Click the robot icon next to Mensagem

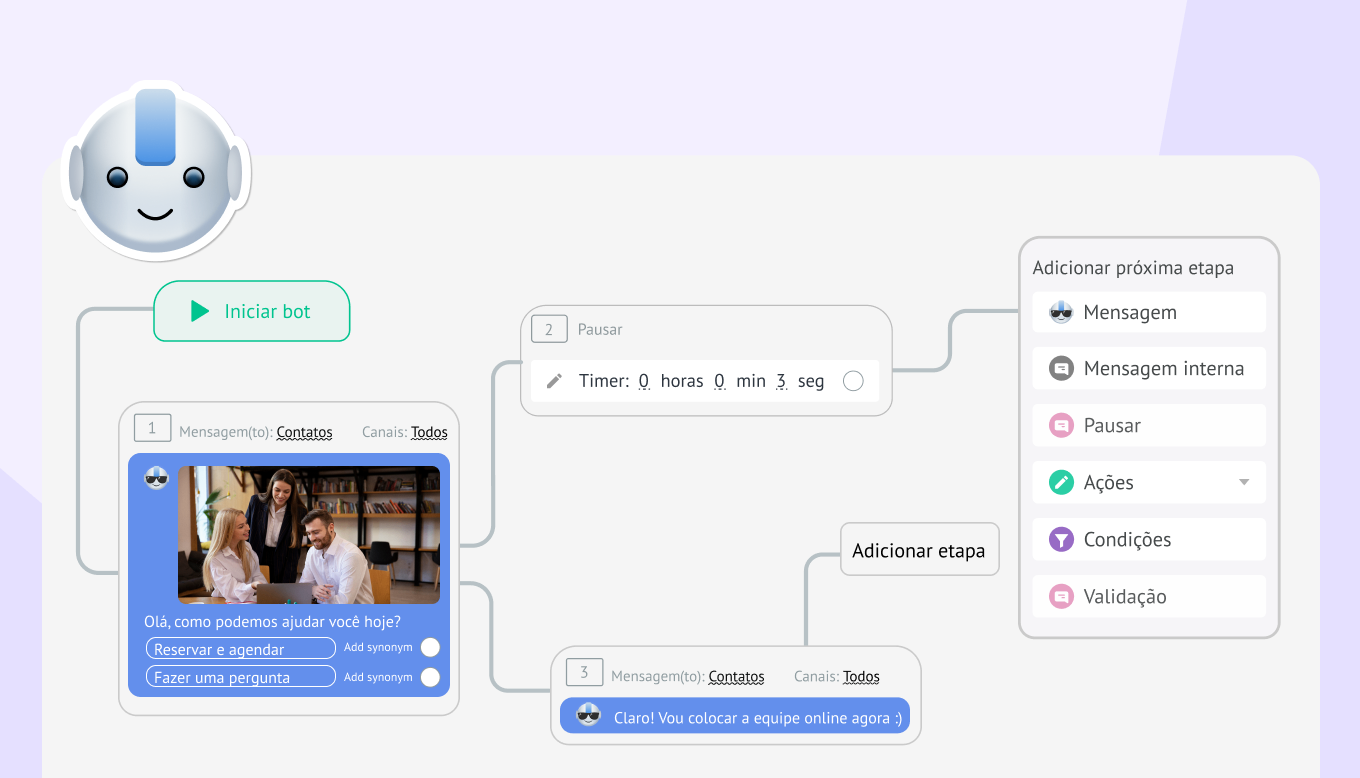pos(1061,312)
